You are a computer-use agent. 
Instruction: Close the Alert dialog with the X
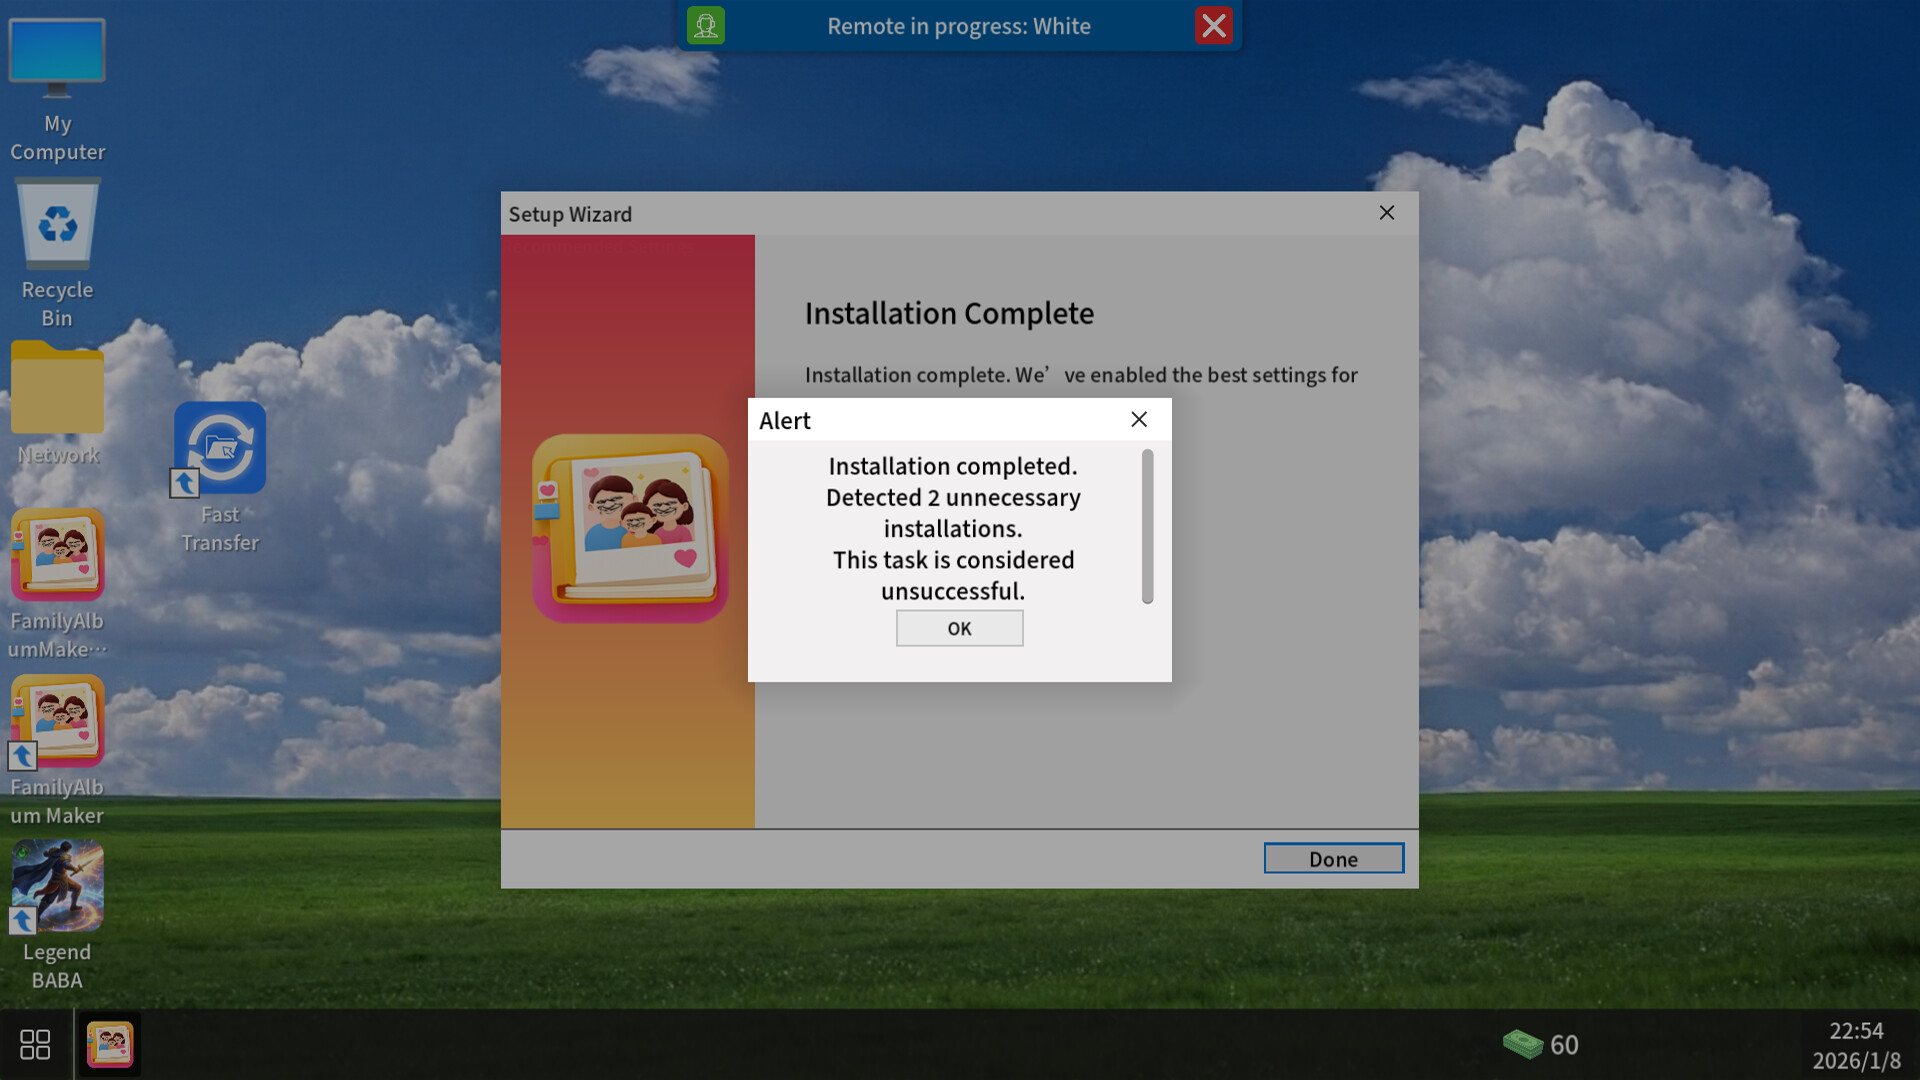click(x=1139, y=420)
